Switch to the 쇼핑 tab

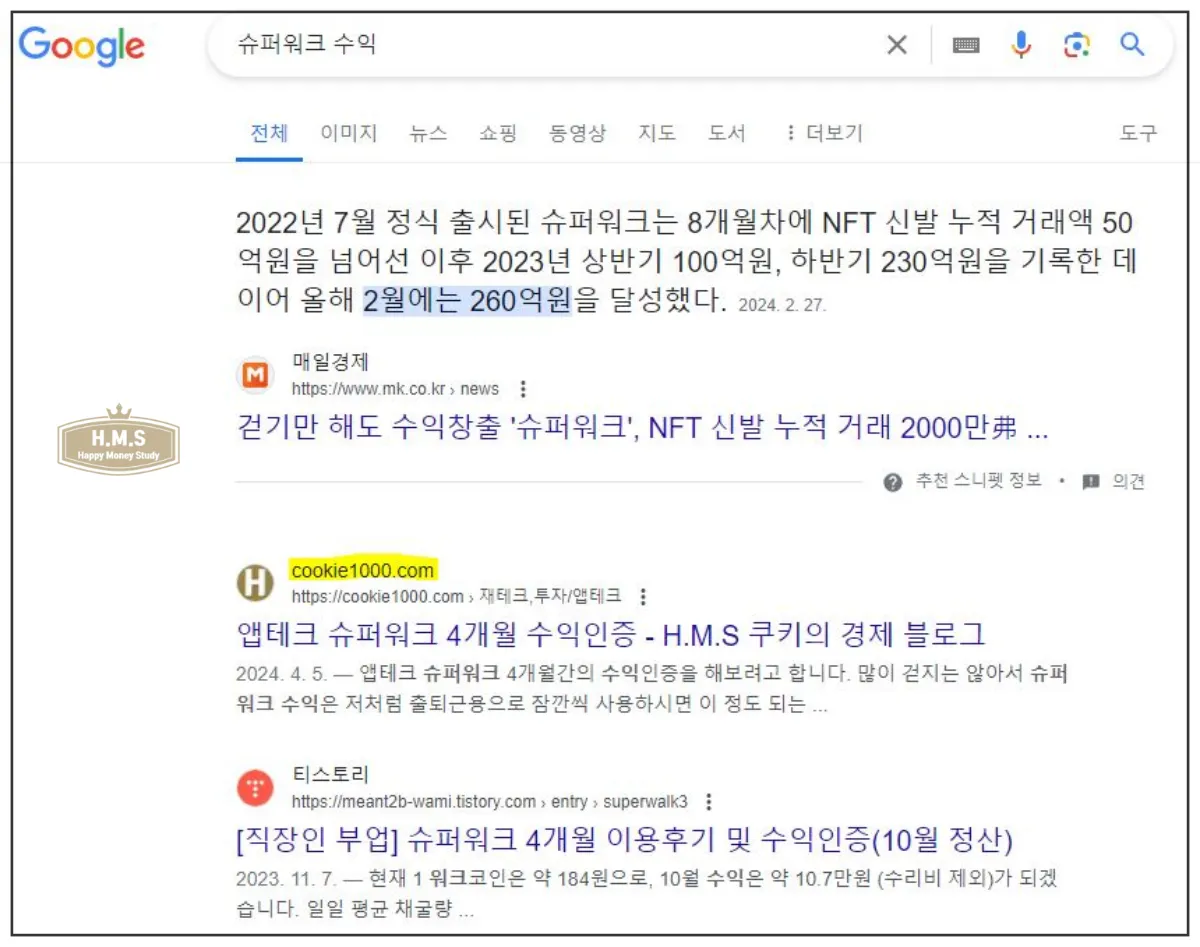point(498,133)
